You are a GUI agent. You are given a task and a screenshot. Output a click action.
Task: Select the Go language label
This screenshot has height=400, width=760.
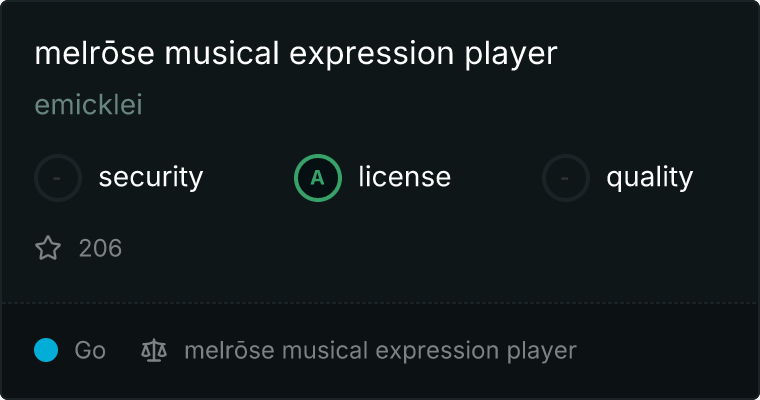90,351
